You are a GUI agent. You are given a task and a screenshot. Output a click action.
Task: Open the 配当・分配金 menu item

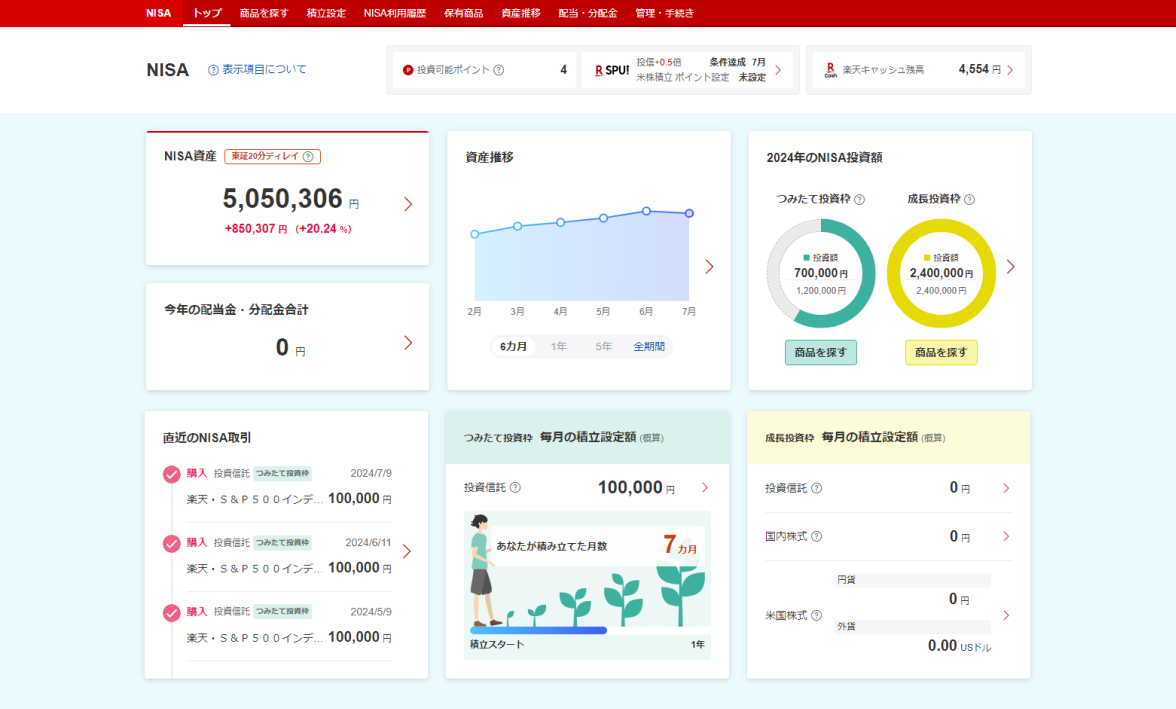(x=588, y=13)
